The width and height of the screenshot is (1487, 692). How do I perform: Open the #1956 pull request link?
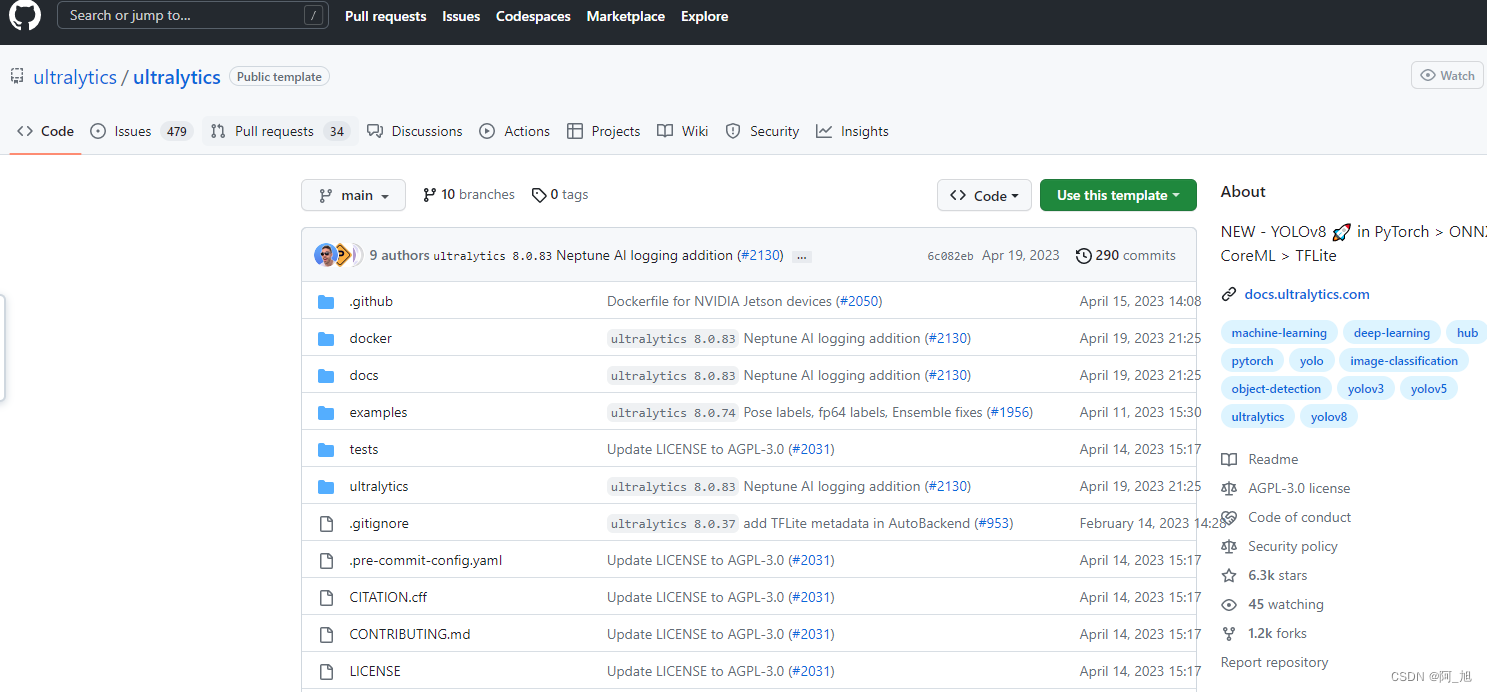(x=1010, y=412)
